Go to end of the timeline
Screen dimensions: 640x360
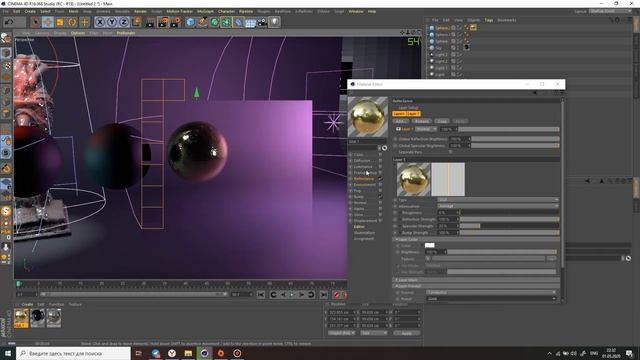(324, 295)
